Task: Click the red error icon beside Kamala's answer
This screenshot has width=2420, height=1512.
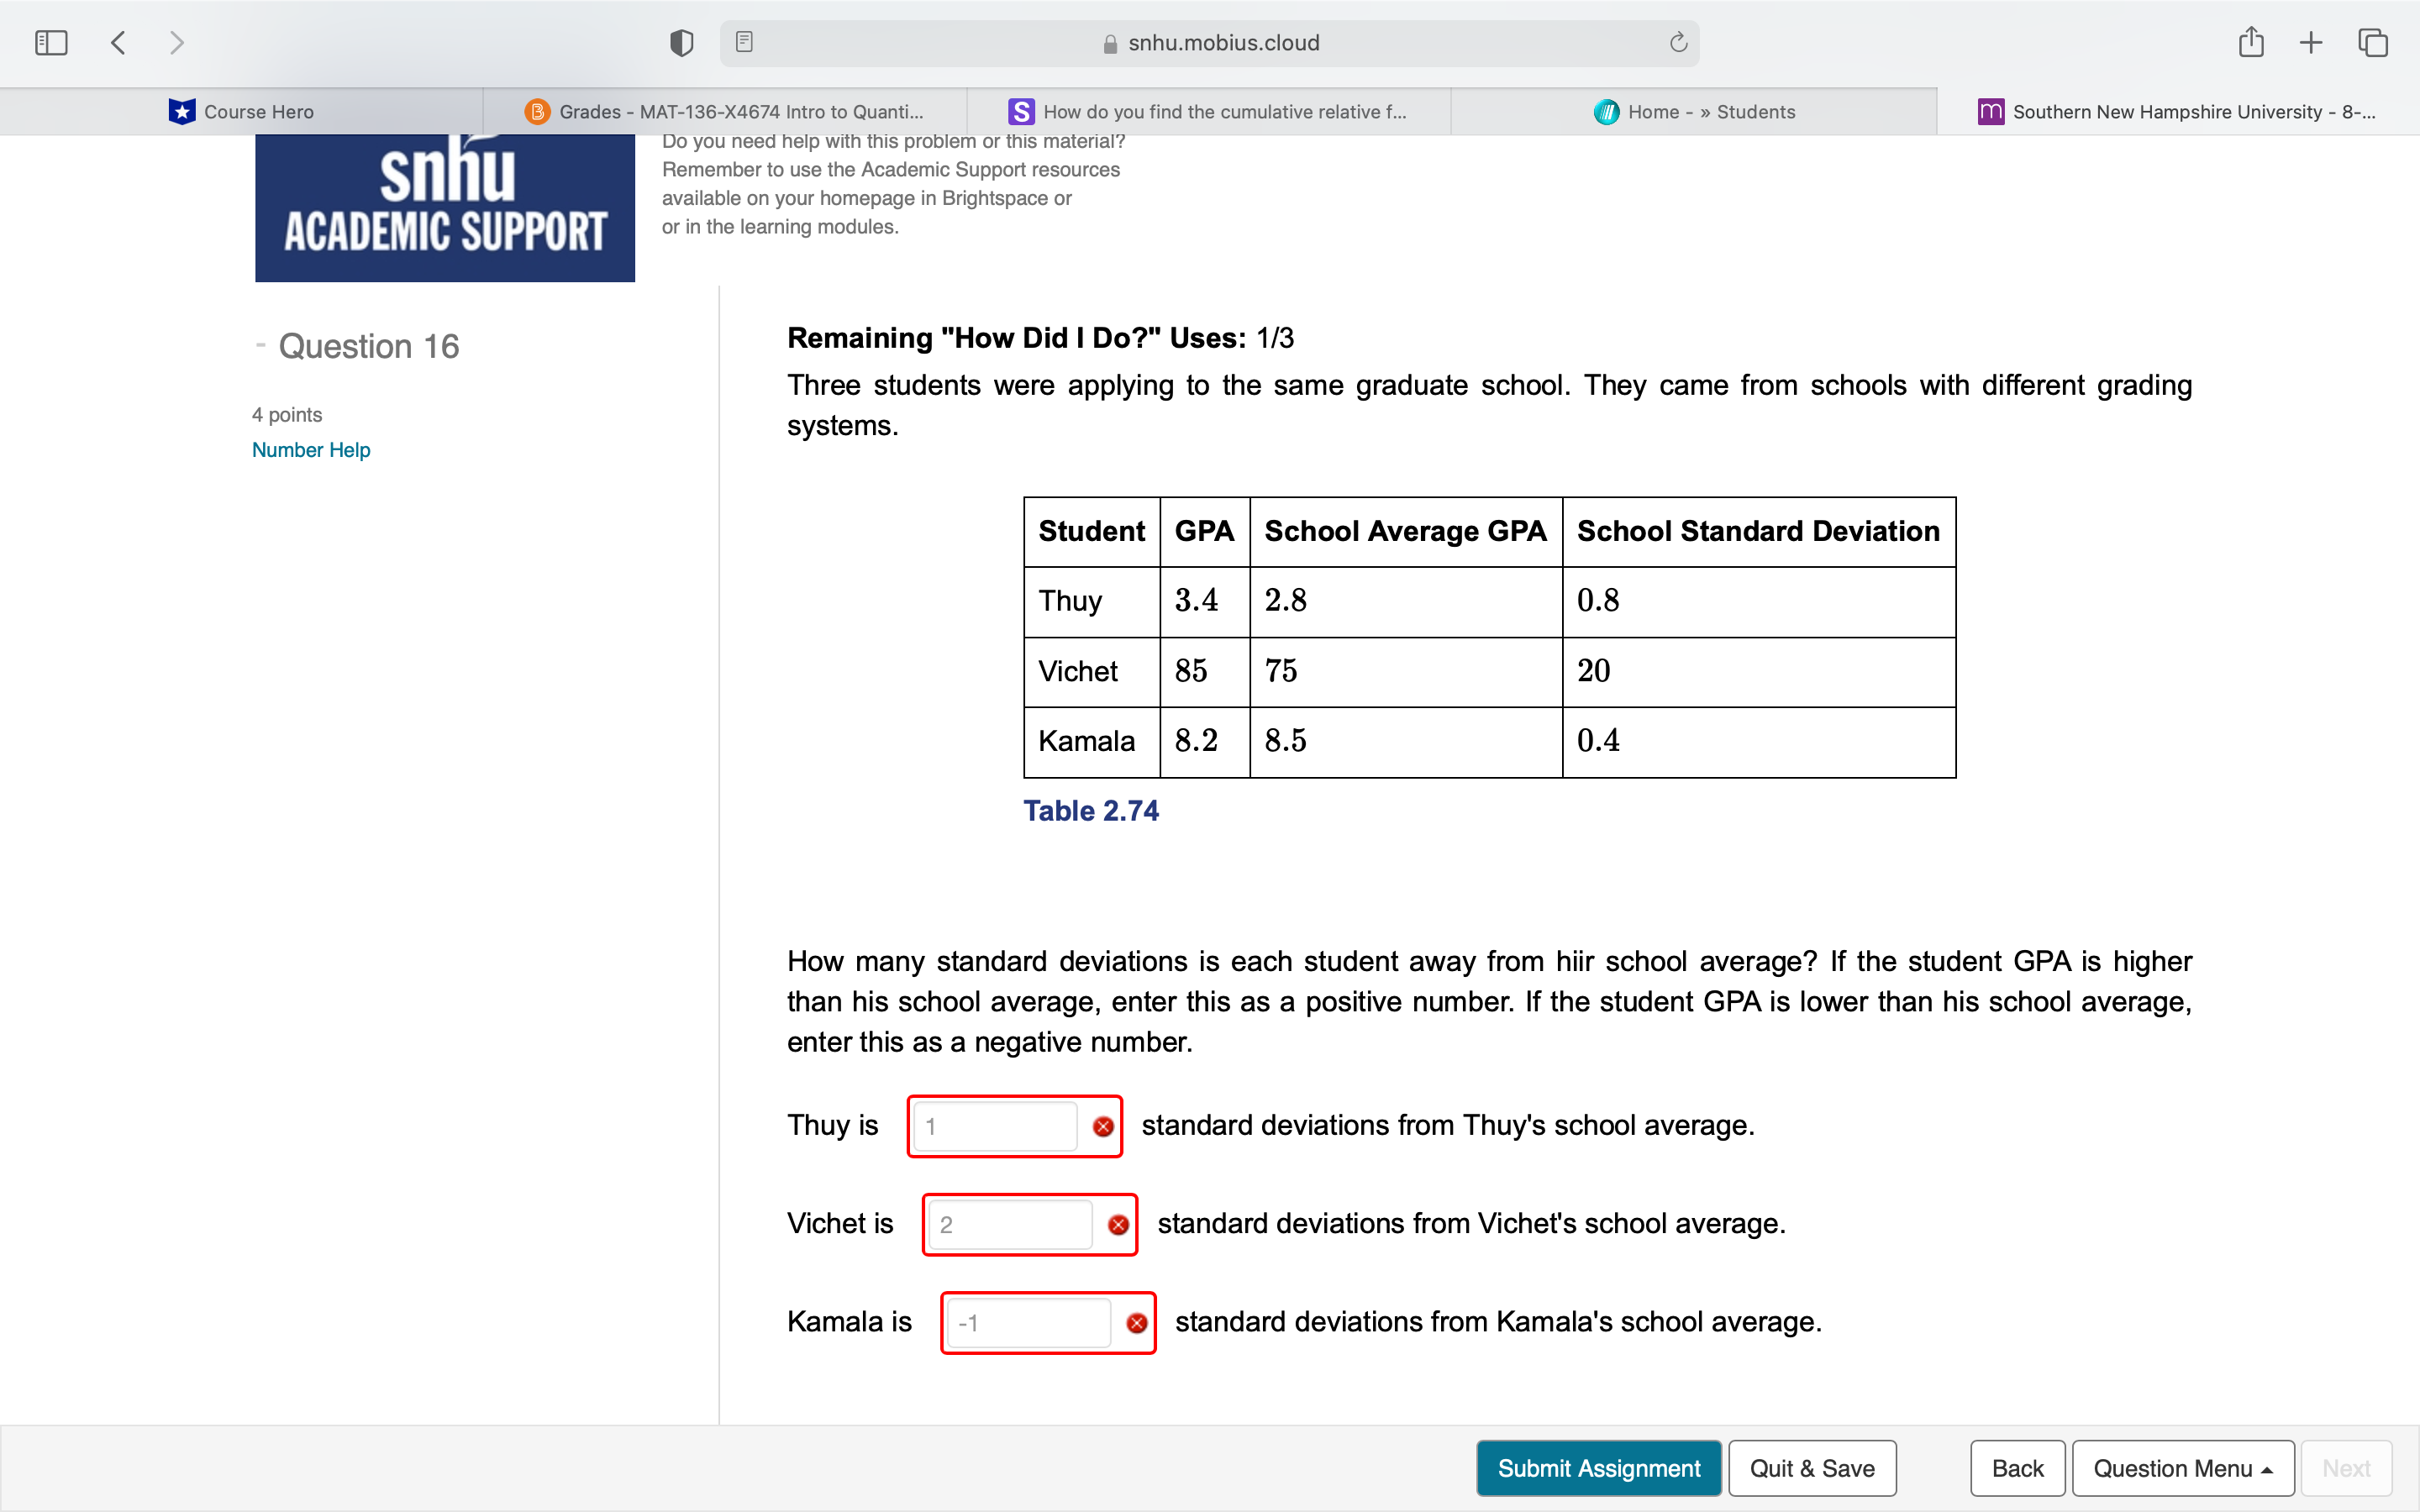Action: tap(1137, 1323)
